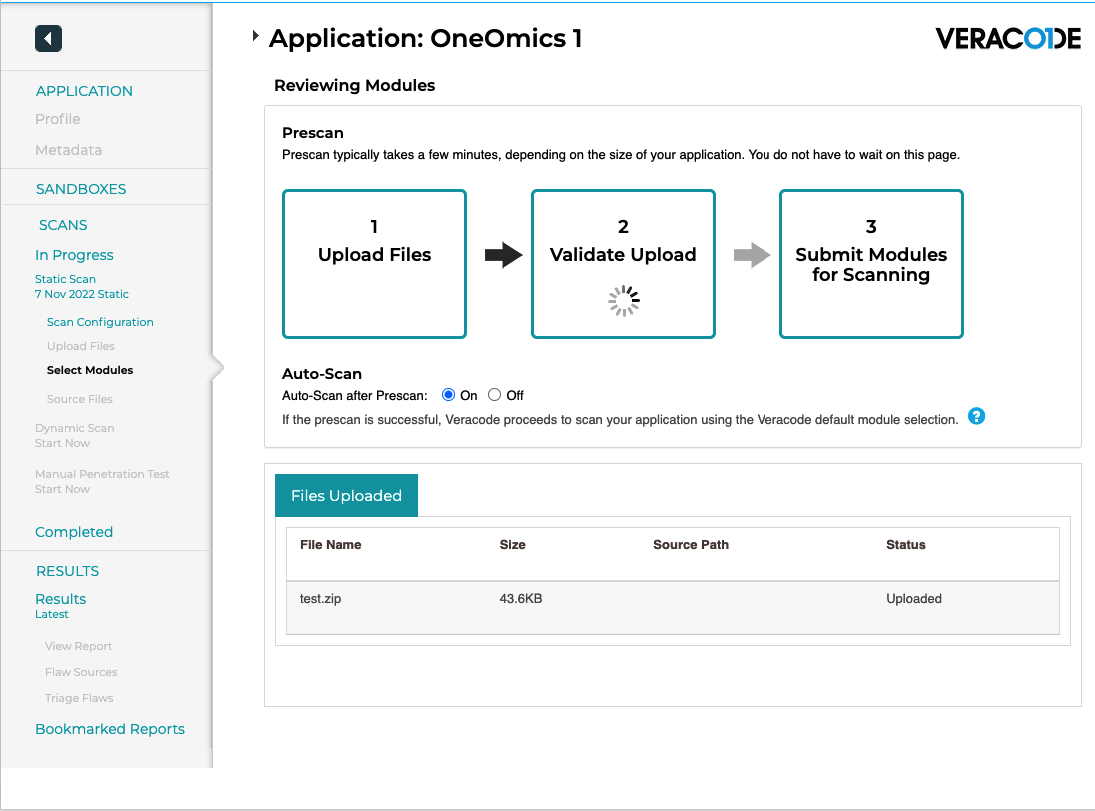Enable Auto-Scan after Prescan
1095x811 pixels.
click(x=448, y=394)
